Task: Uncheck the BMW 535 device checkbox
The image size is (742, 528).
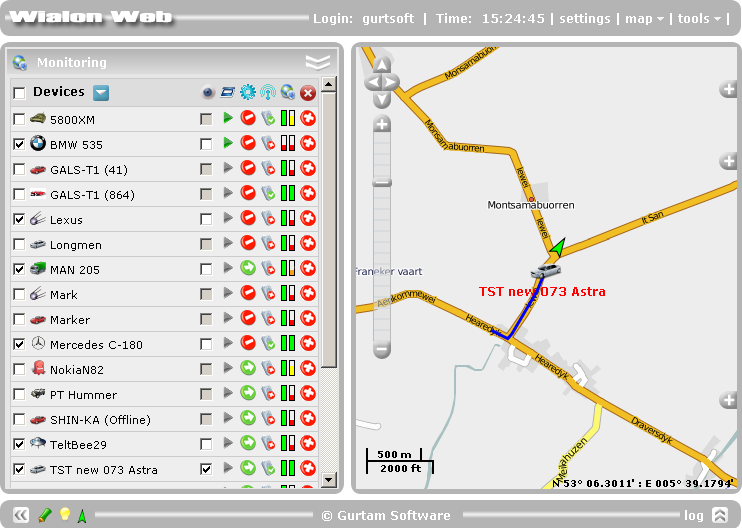Action: point(19,144)
